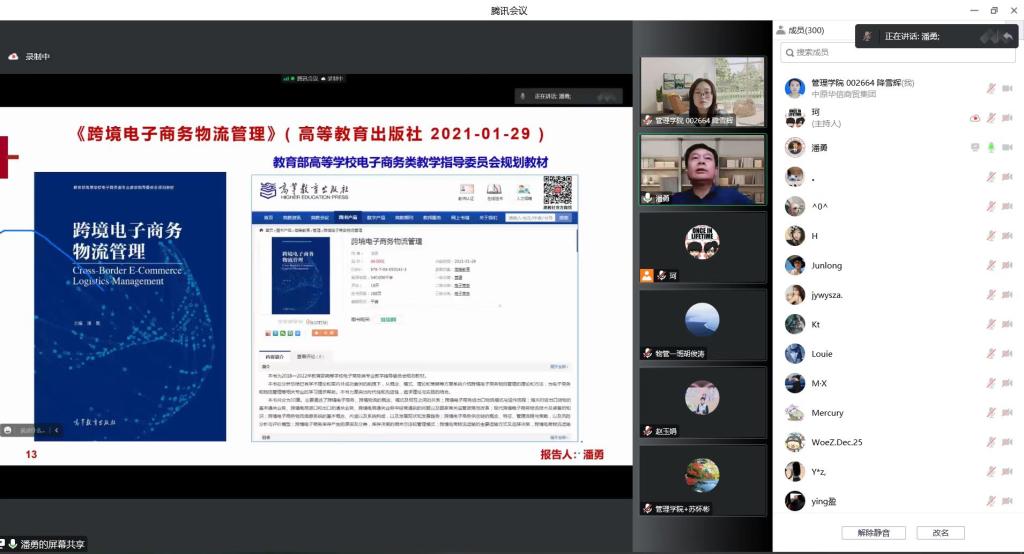This screenshot has width=1024, height=554.
Task: Click the camera icon in WoeZ.Dec.25's row
Action: [1007, 442]
